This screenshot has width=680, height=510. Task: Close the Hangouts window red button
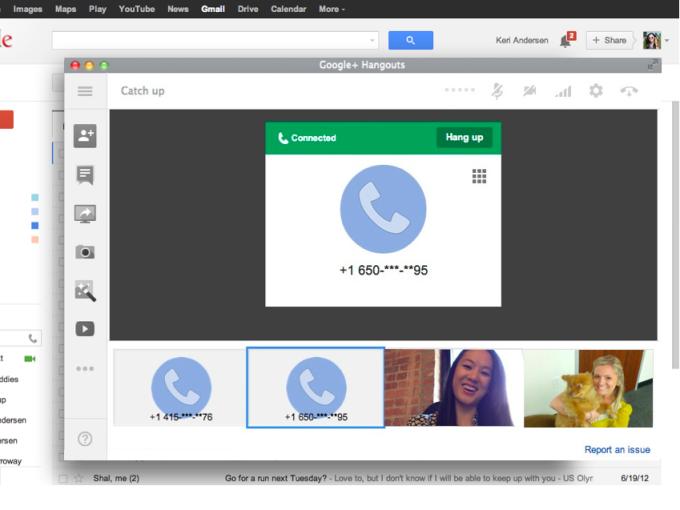point(75,65)
